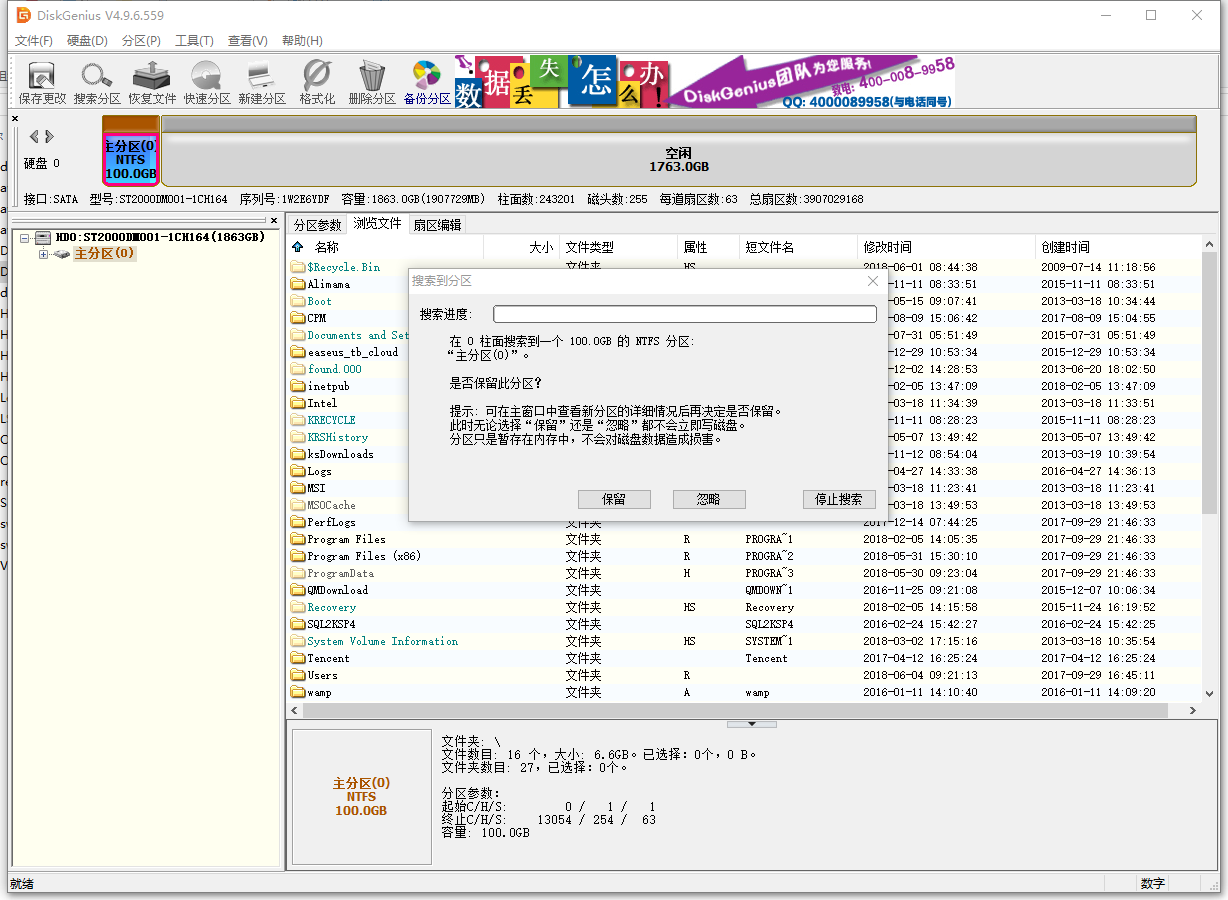The image size is (1228, 900).
Task: Click the 保存更改 (Save changes) toolbar icon
Action: pos(42,81)
